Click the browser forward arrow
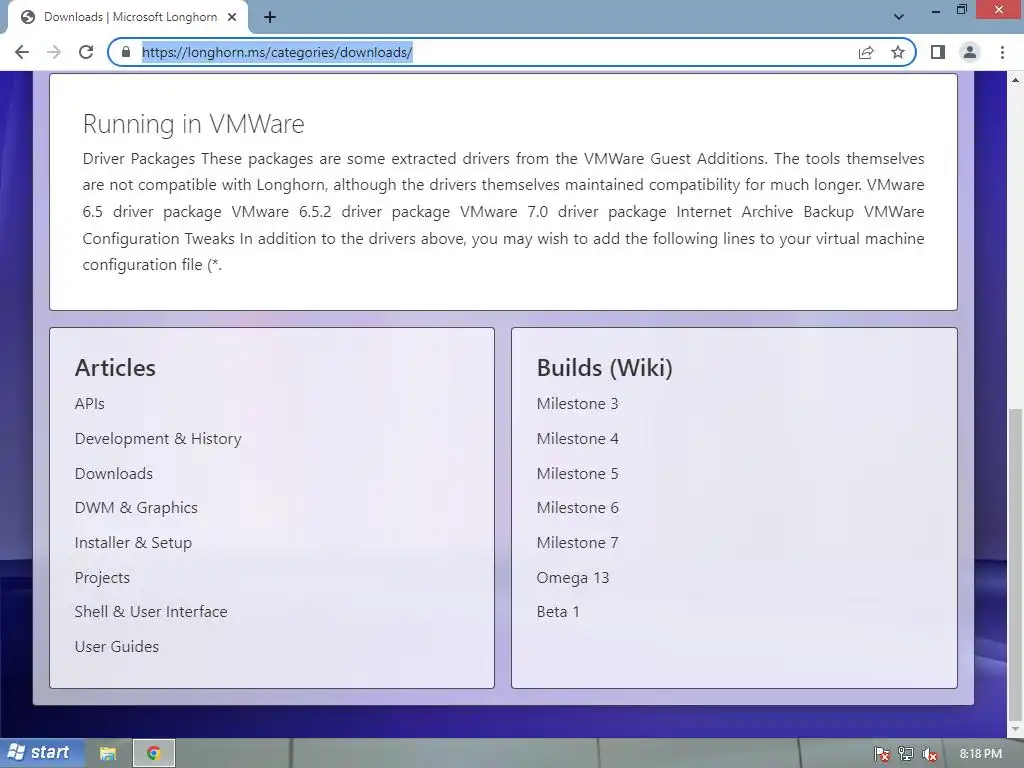The image size is (1024, 768). click(54, 52)
